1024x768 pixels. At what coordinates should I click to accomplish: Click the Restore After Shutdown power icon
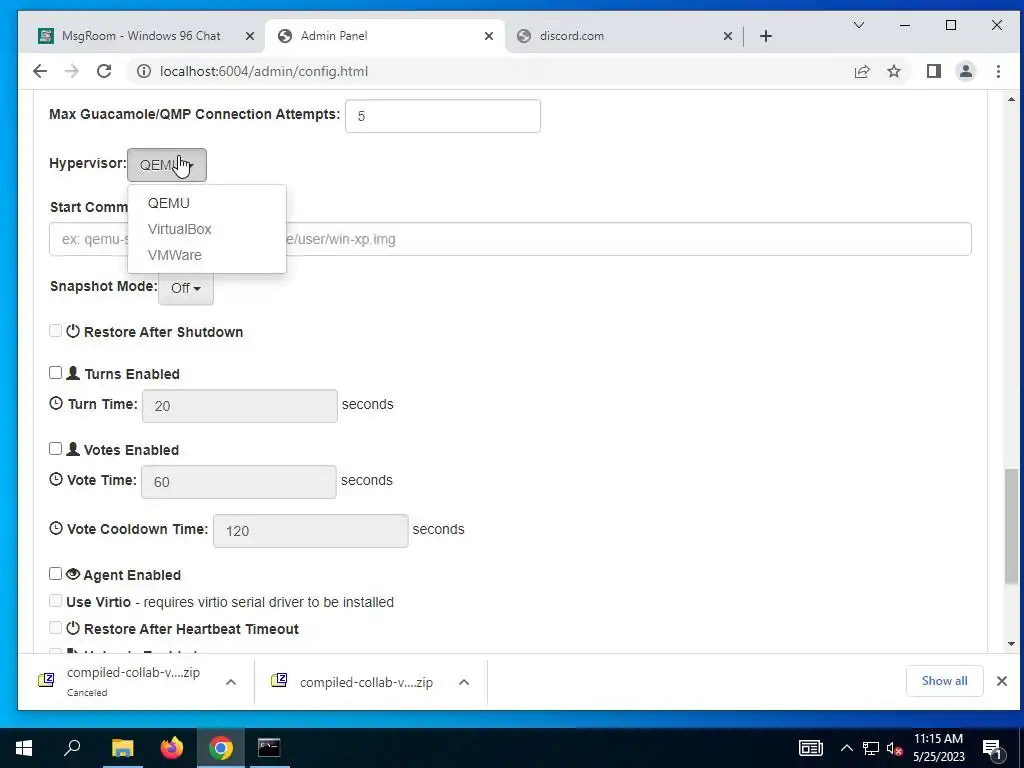[x=73, y=331]
